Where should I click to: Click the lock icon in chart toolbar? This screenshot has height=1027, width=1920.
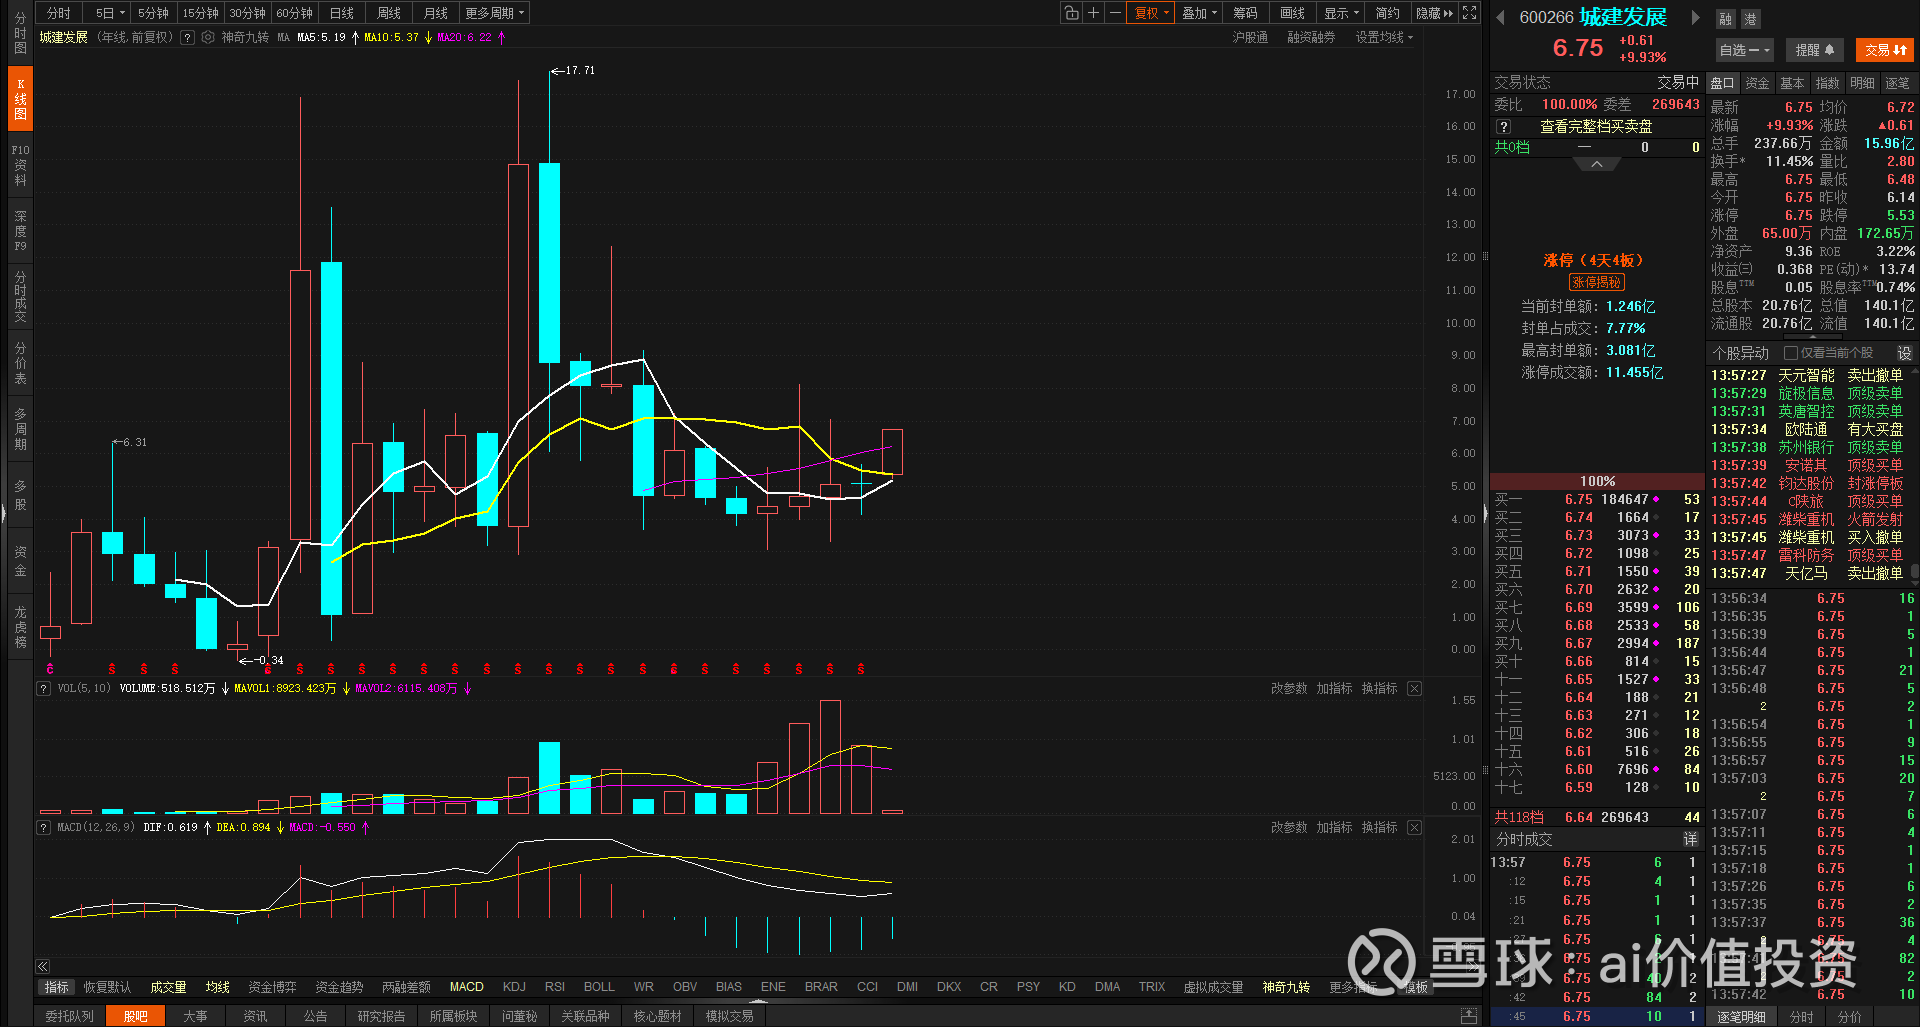pyautogui.click(x=1071, y=13)
